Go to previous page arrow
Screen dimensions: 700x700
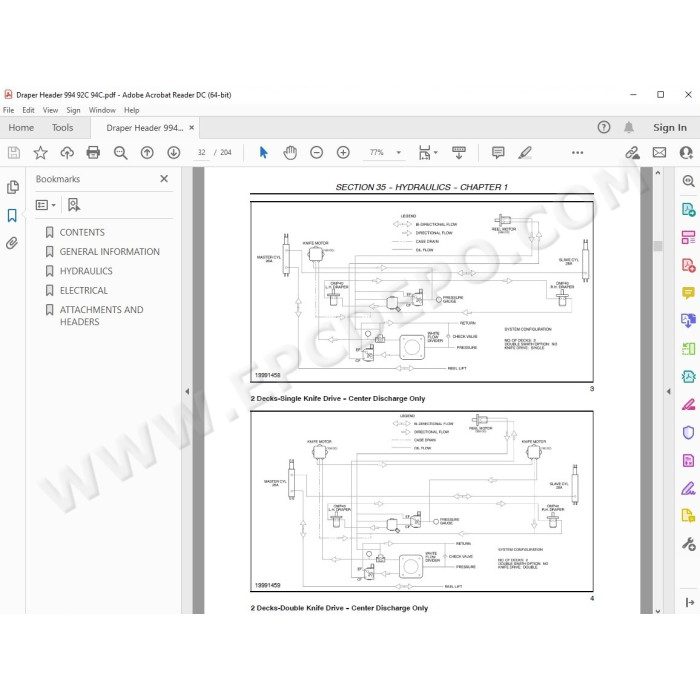(x=147, y=153)
